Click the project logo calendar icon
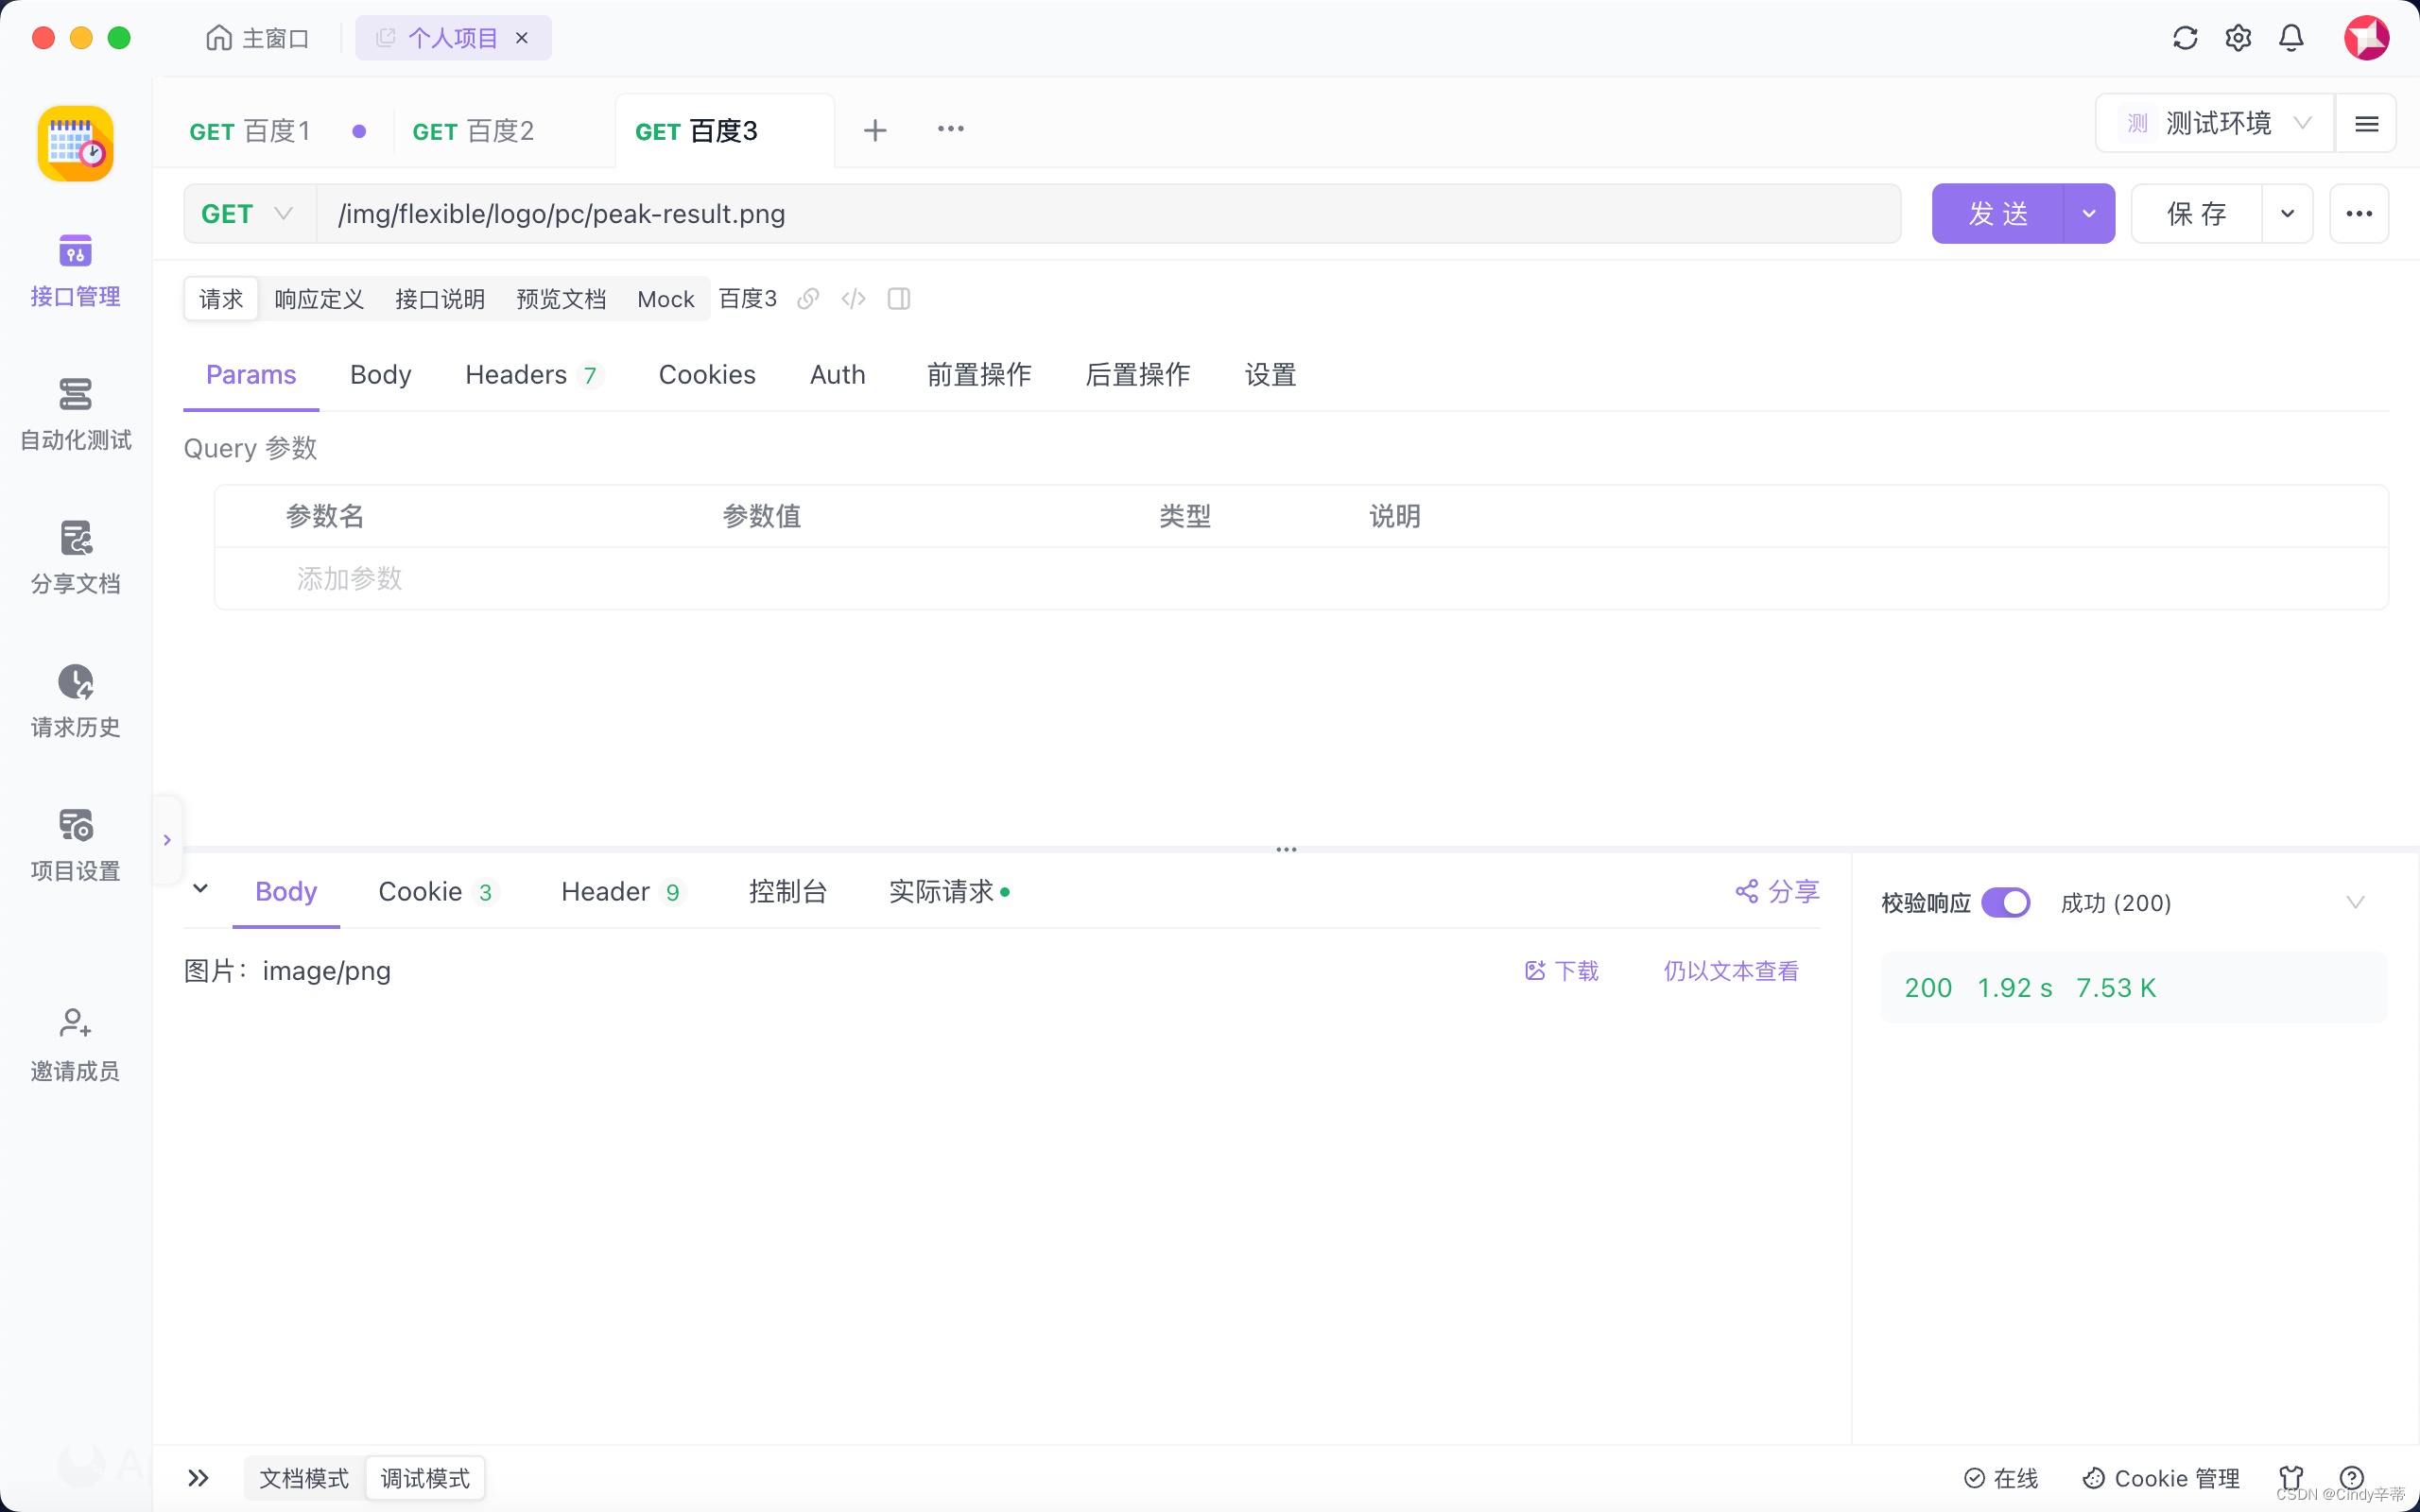 click(x=75, y=144)
